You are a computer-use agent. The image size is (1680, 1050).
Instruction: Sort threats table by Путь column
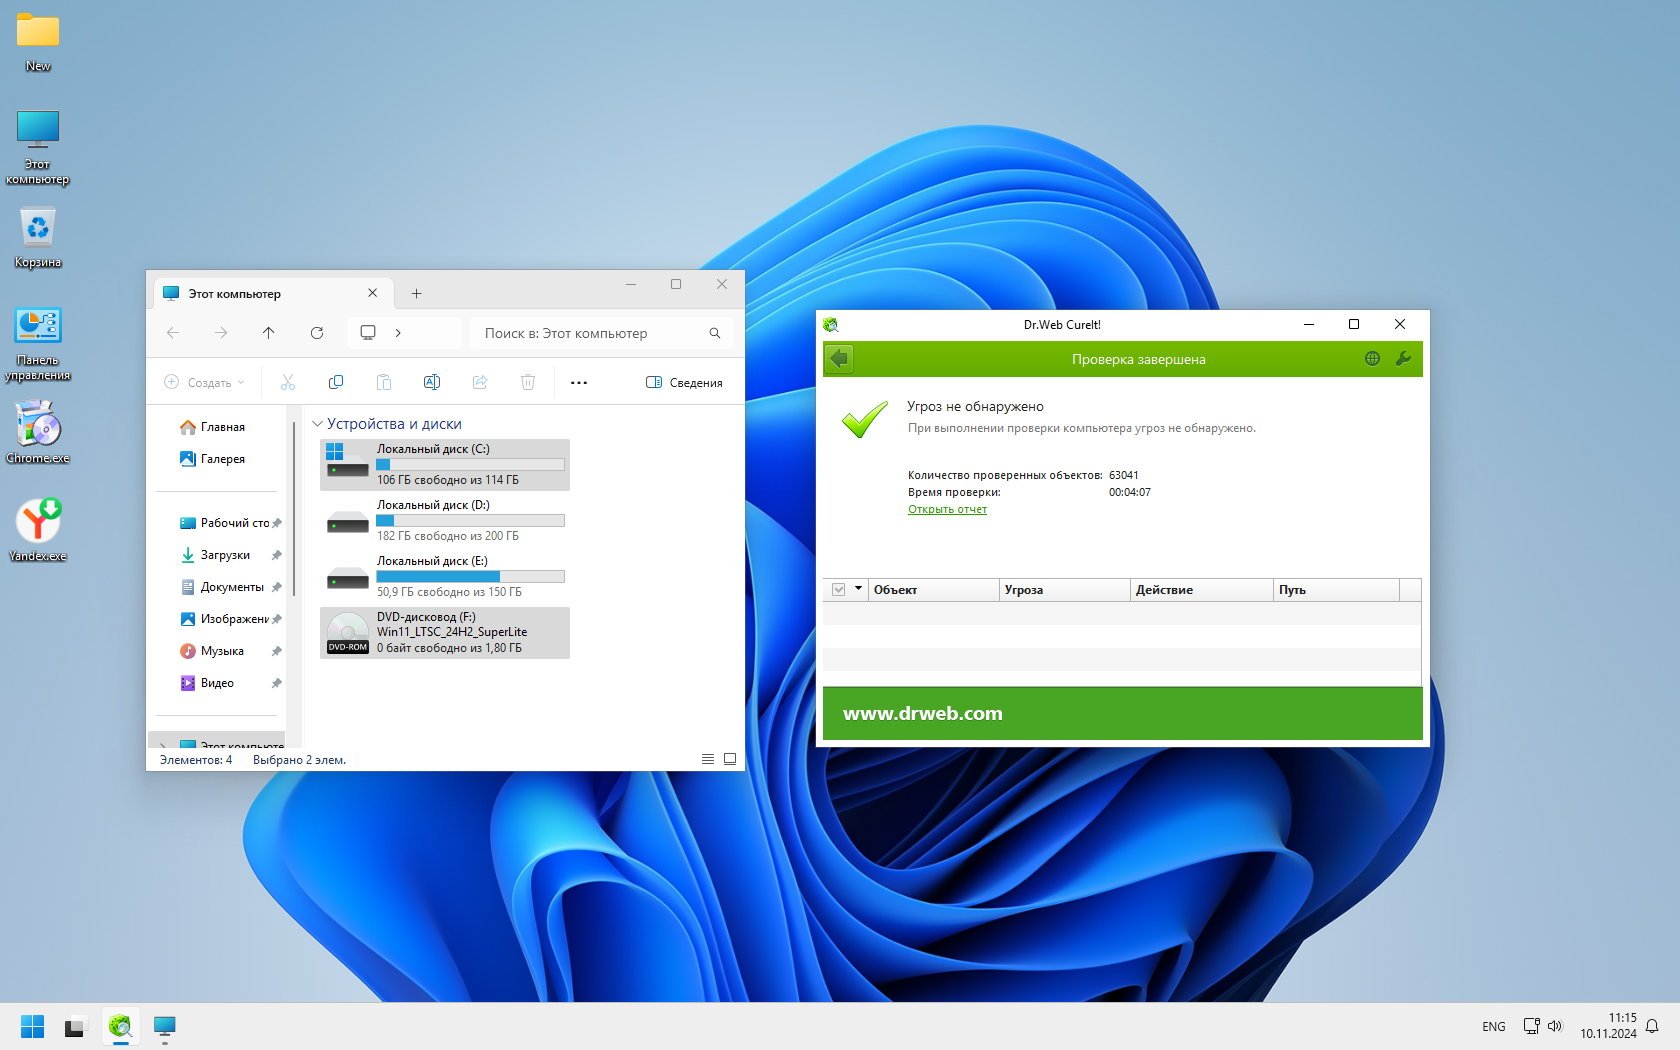pyautogui.click(x=1336, y=590)
